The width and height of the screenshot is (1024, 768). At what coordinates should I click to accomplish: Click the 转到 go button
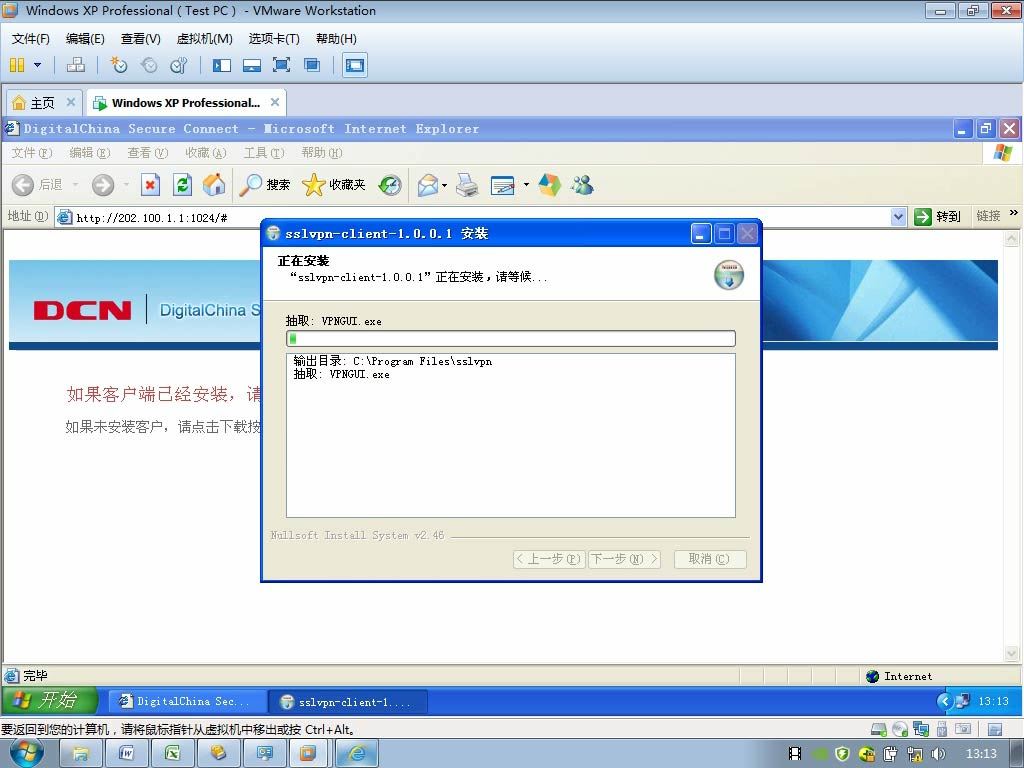point(938,216)
